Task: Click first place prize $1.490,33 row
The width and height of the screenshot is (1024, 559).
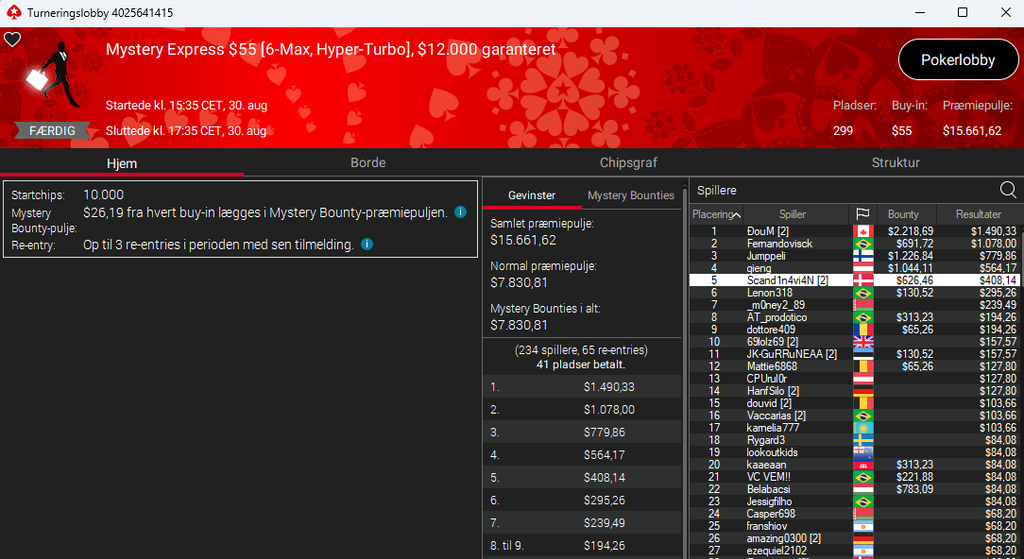Action: (x=581, y=387)
